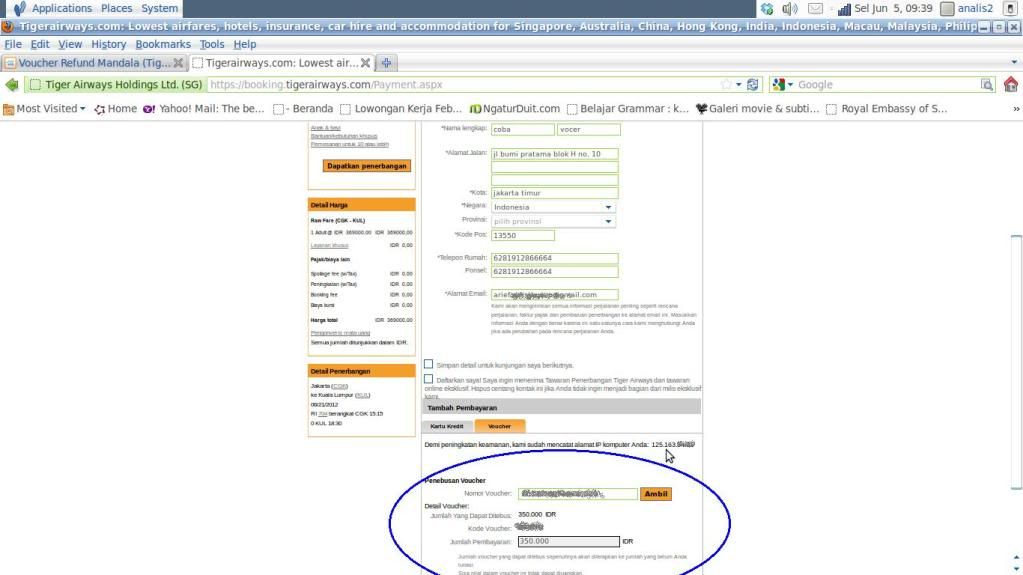The width and height of the screenshot is (1023, 575).
Task: Open the analis2 user menu
Action: pyautogui.click(x=968, y=8)
